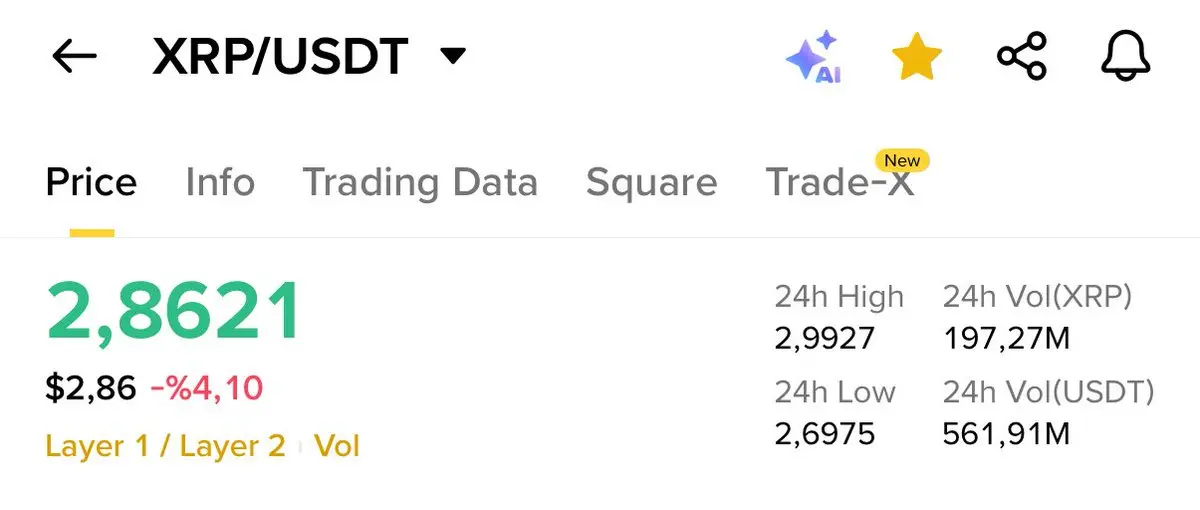Viewport: 1200px width, 510px height.
Task: Select the XRP/USDT pair title
Action: [x=281, y=57]
